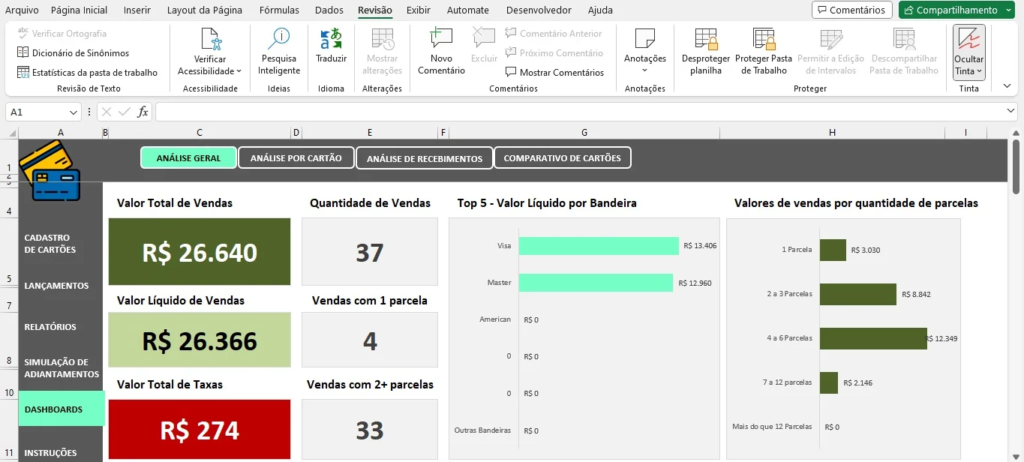1024x462 pixels.
Task: Expand the Anotações dropdown
Action: [645, 70]
